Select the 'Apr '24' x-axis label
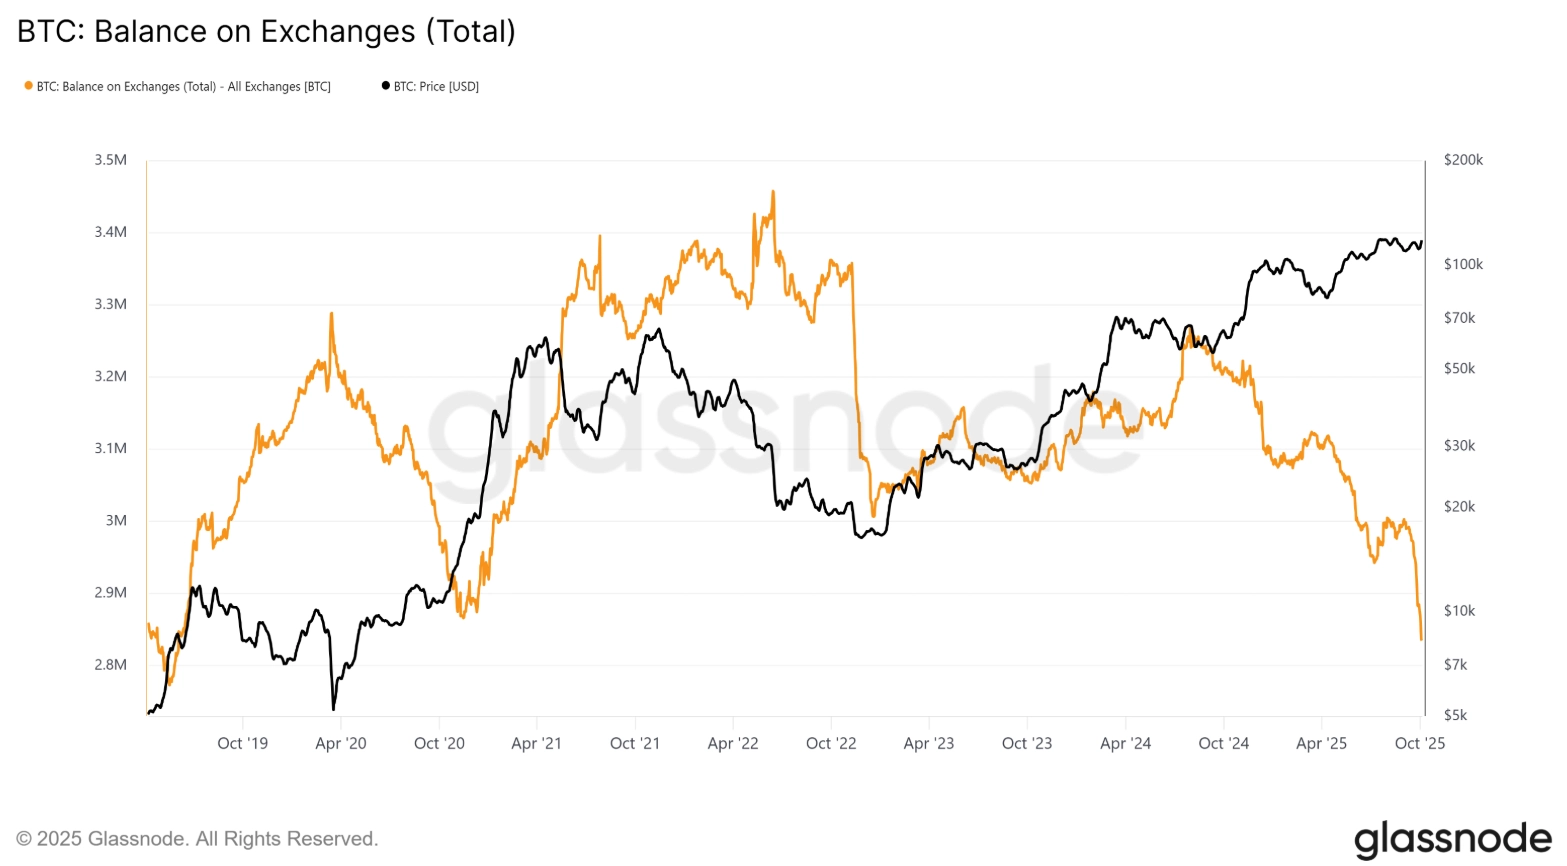 (x=1125, y=743)
